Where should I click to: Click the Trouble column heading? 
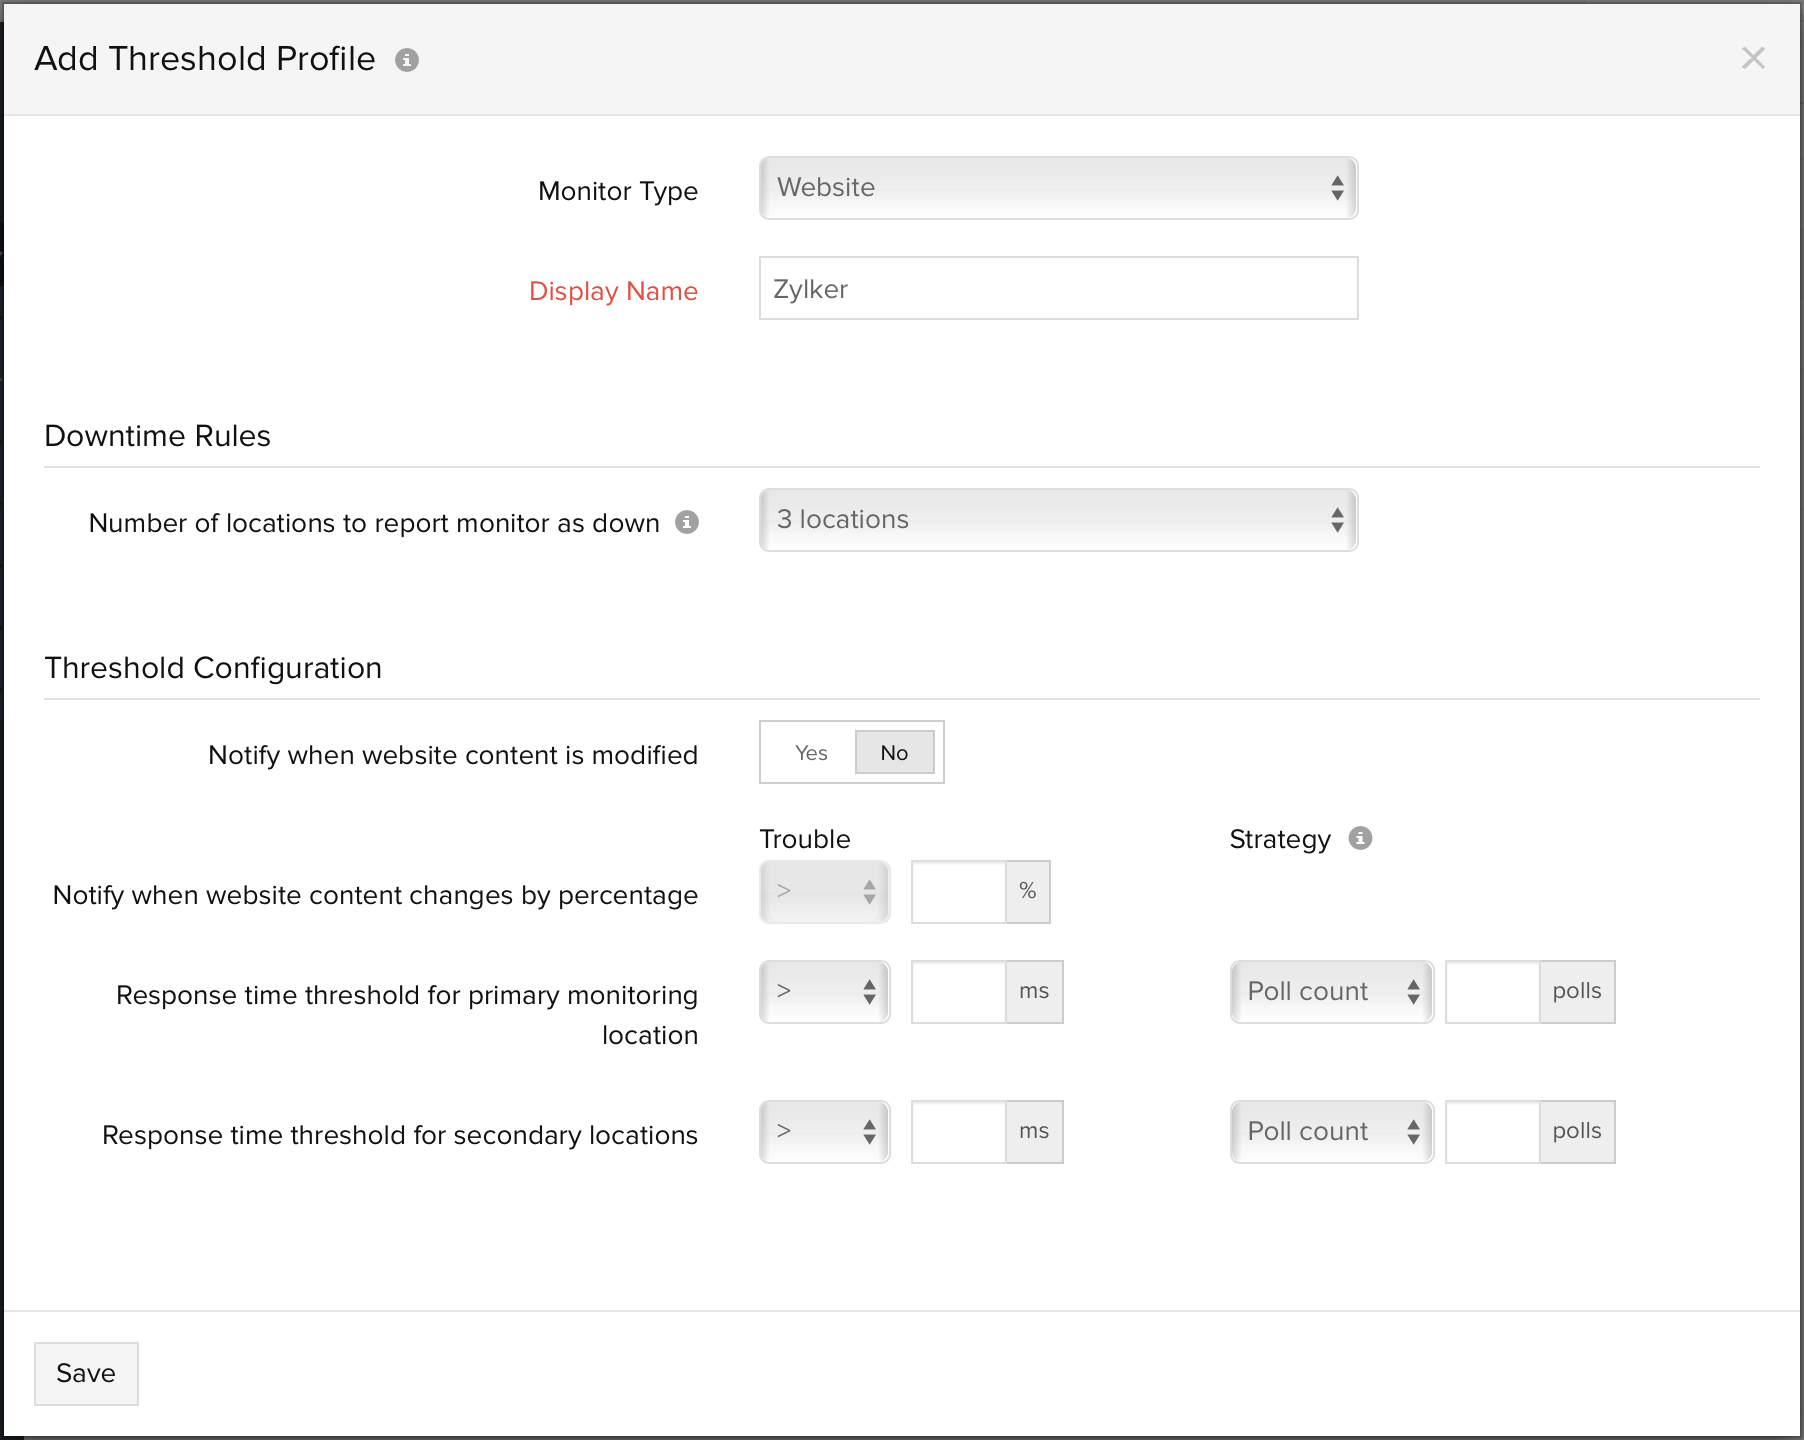(x=805, y=839)
